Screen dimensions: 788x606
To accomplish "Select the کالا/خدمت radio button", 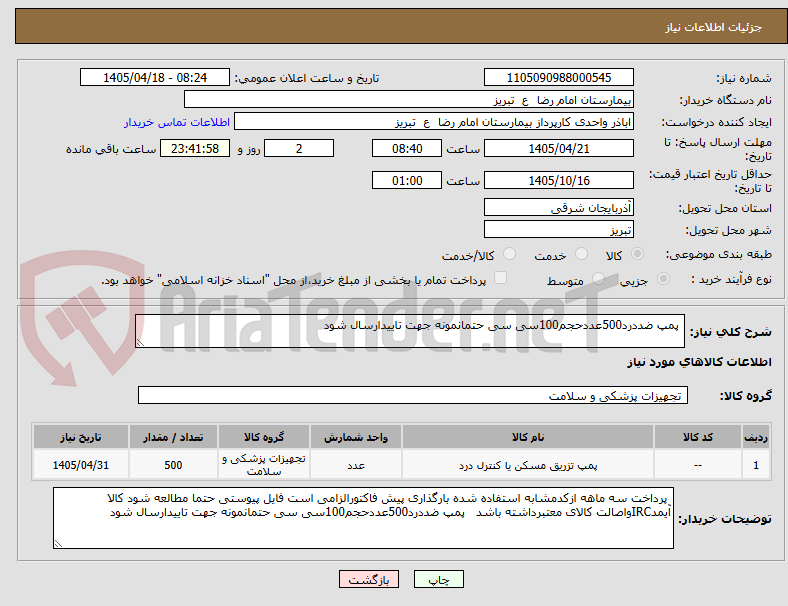I will click(510, 254).
